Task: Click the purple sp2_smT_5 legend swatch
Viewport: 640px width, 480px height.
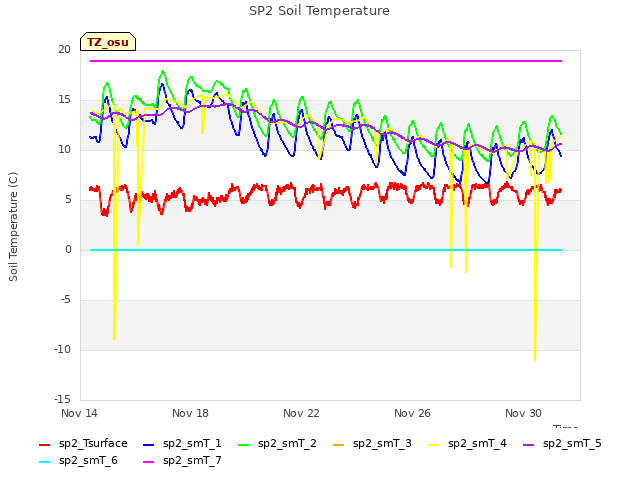Action: (529, 444)
